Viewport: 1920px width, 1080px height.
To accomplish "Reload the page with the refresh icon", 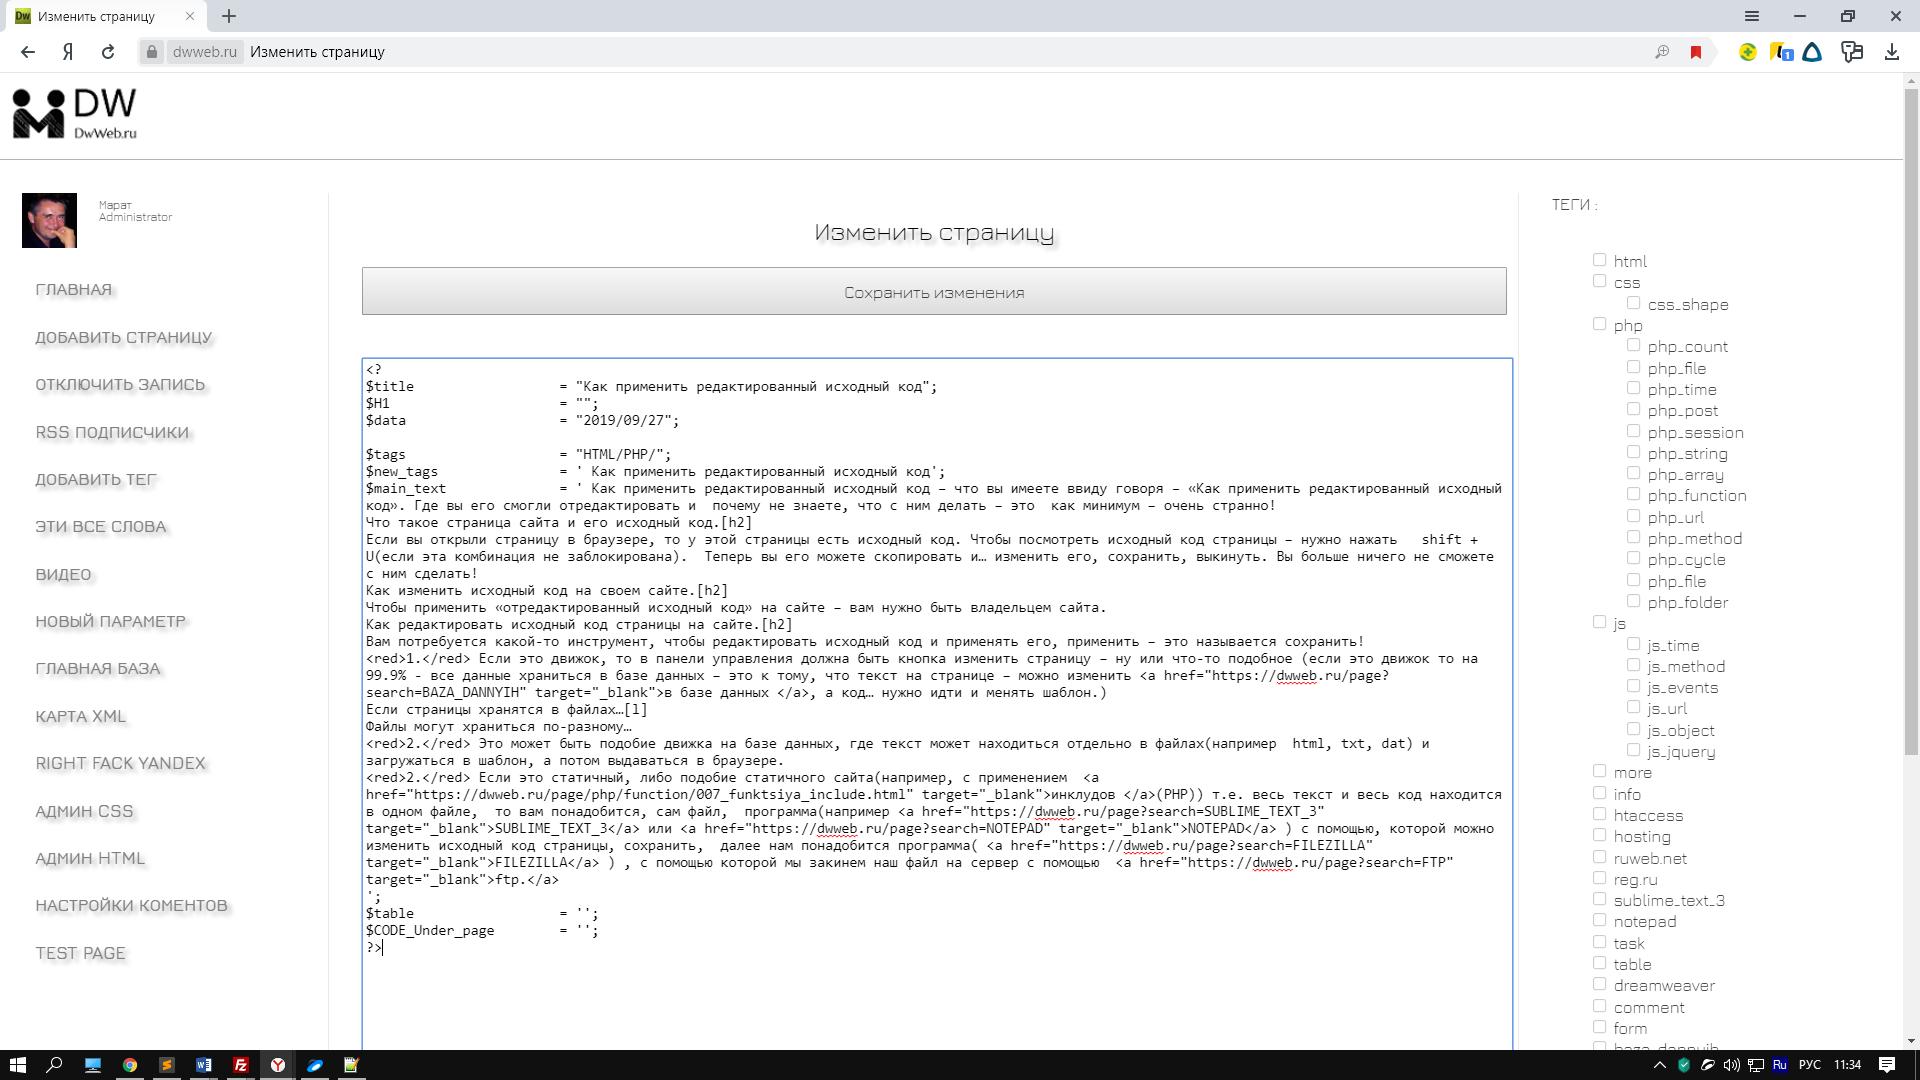I will coord(108,52).
